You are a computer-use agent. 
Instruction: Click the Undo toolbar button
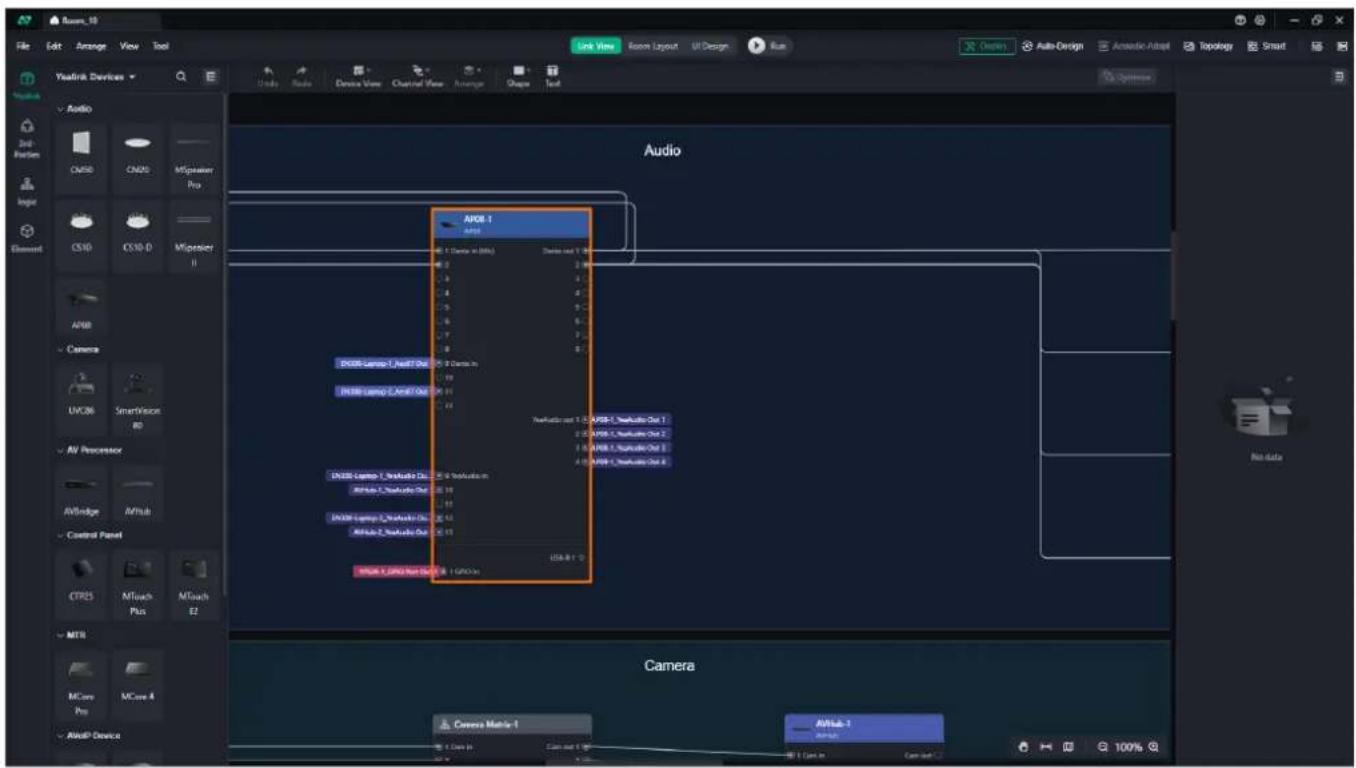(268, 76)
